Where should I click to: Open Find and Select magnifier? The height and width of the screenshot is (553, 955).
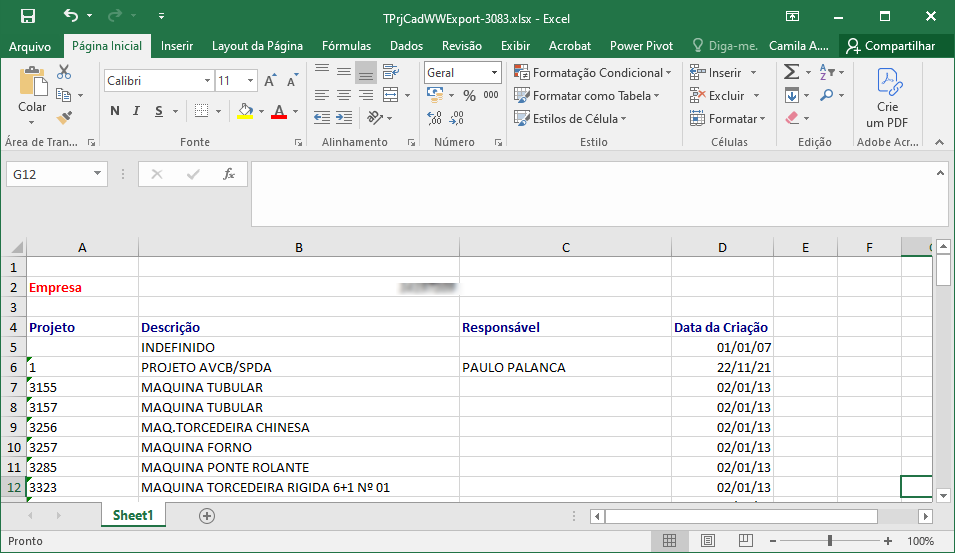[826, 95]
